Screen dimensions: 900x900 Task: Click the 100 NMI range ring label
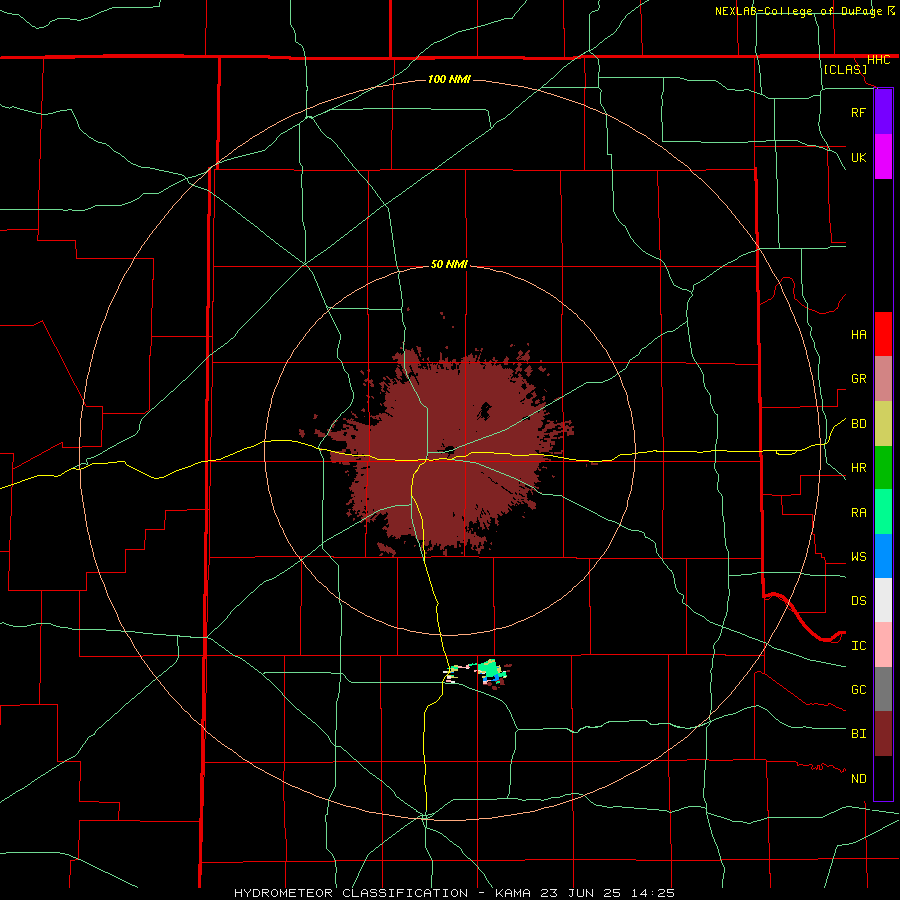click(449, 79)
